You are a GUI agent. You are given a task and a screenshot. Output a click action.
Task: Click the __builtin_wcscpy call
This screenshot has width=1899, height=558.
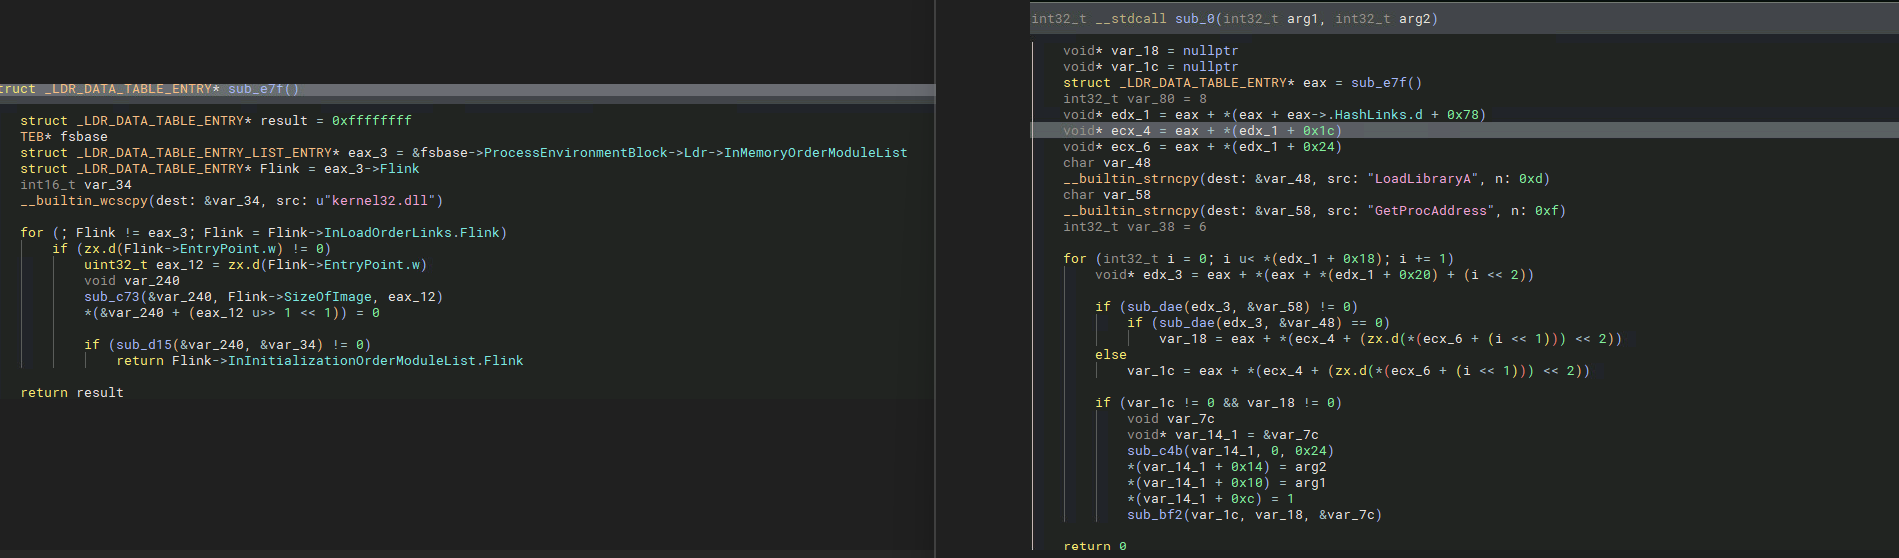coord(84,201)
